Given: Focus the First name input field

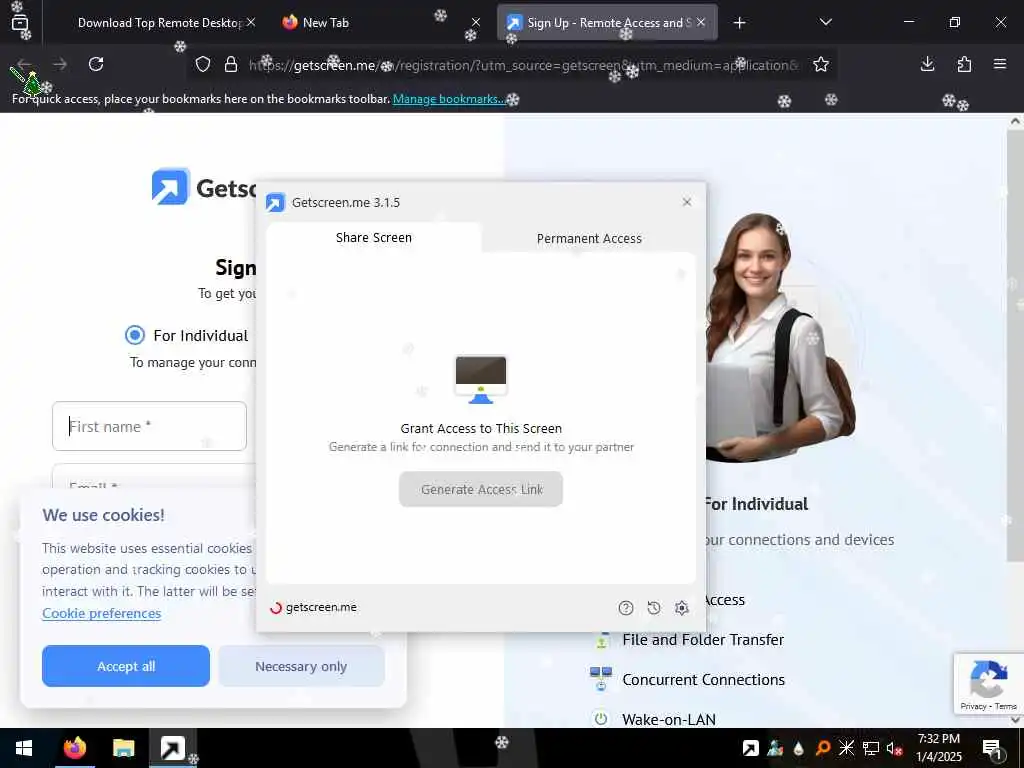Looking at the screenshot, I should [x=150, y=426].
